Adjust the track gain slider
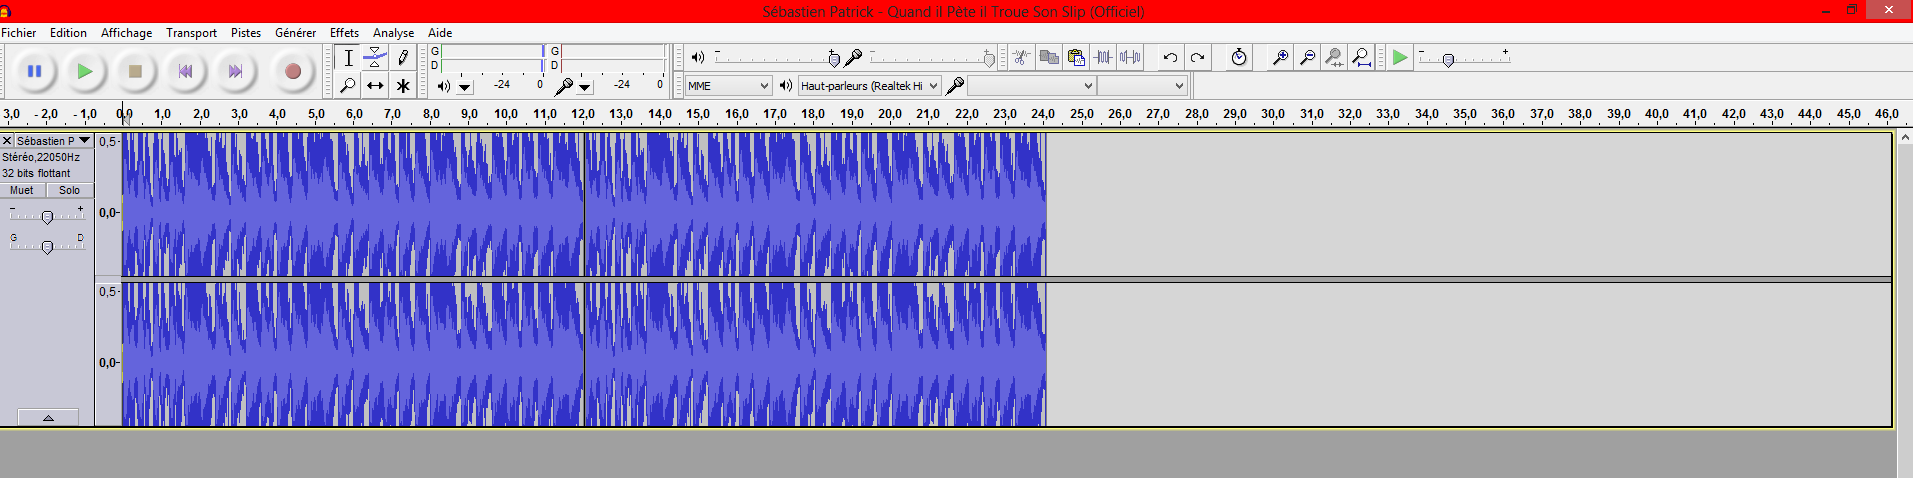The height and width of the screenshot is (478, 1913). (47, 216)
